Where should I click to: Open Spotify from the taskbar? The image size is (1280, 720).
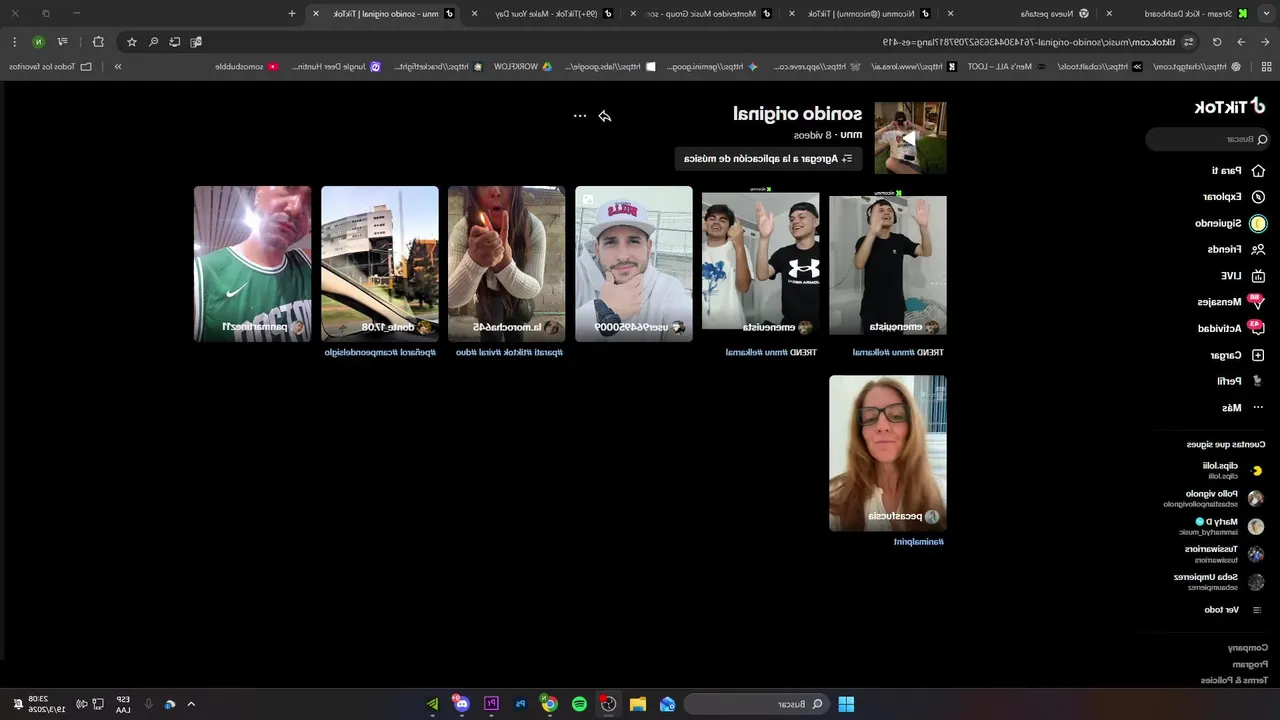coord(579,704)
